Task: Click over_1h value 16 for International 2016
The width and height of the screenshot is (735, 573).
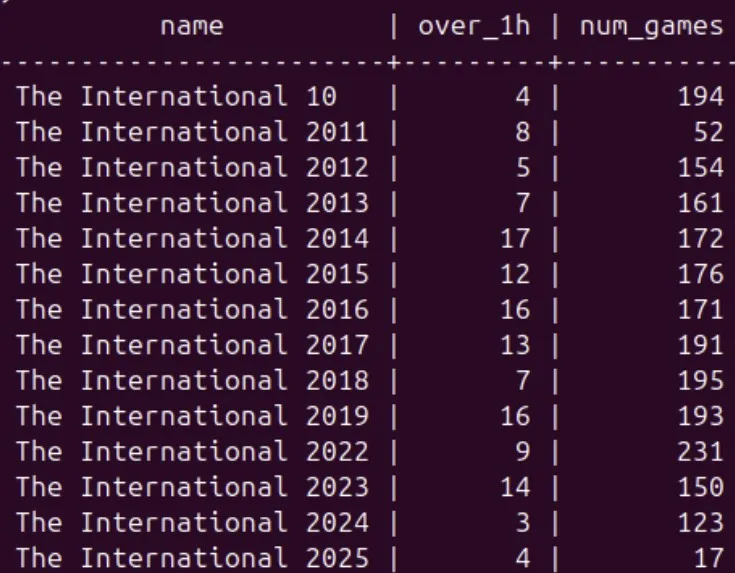Action: pos(515,310)
